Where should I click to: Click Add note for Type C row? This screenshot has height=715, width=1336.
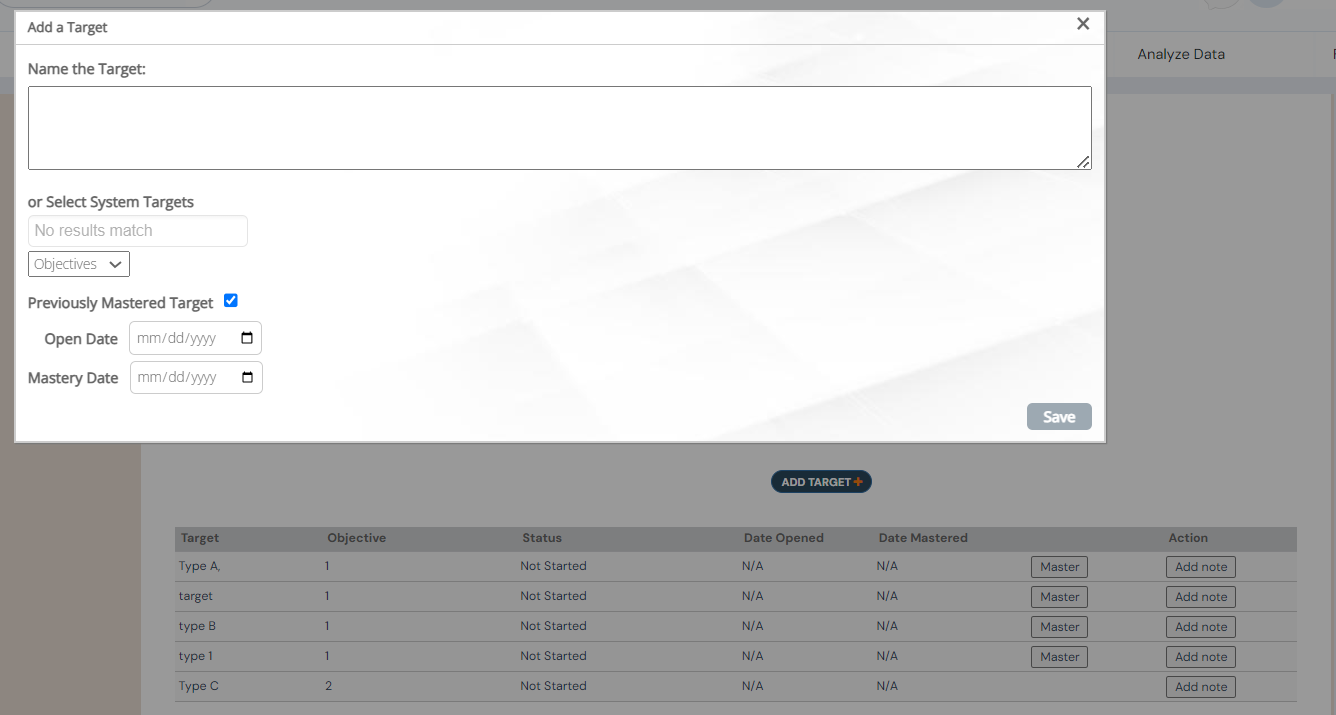coord(1200,687)
